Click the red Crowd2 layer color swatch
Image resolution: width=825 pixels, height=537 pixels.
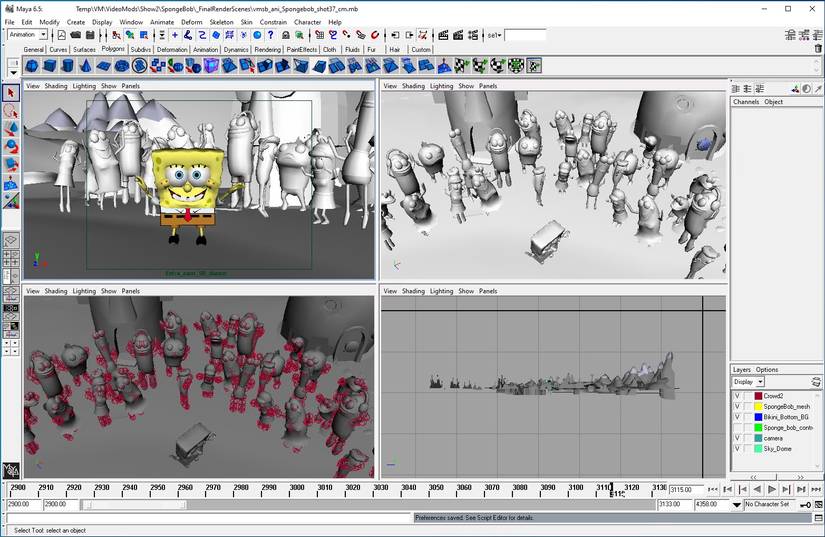[758, 396]
